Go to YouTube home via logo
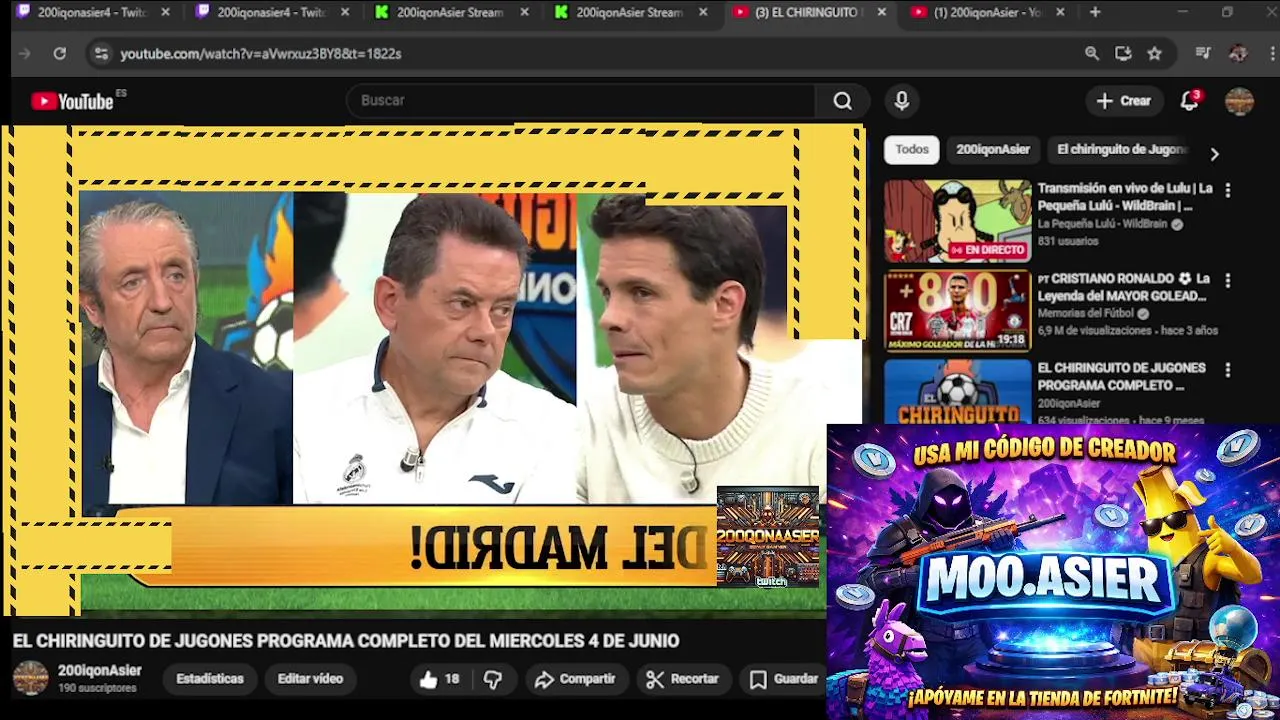 (x=72, y=101)
